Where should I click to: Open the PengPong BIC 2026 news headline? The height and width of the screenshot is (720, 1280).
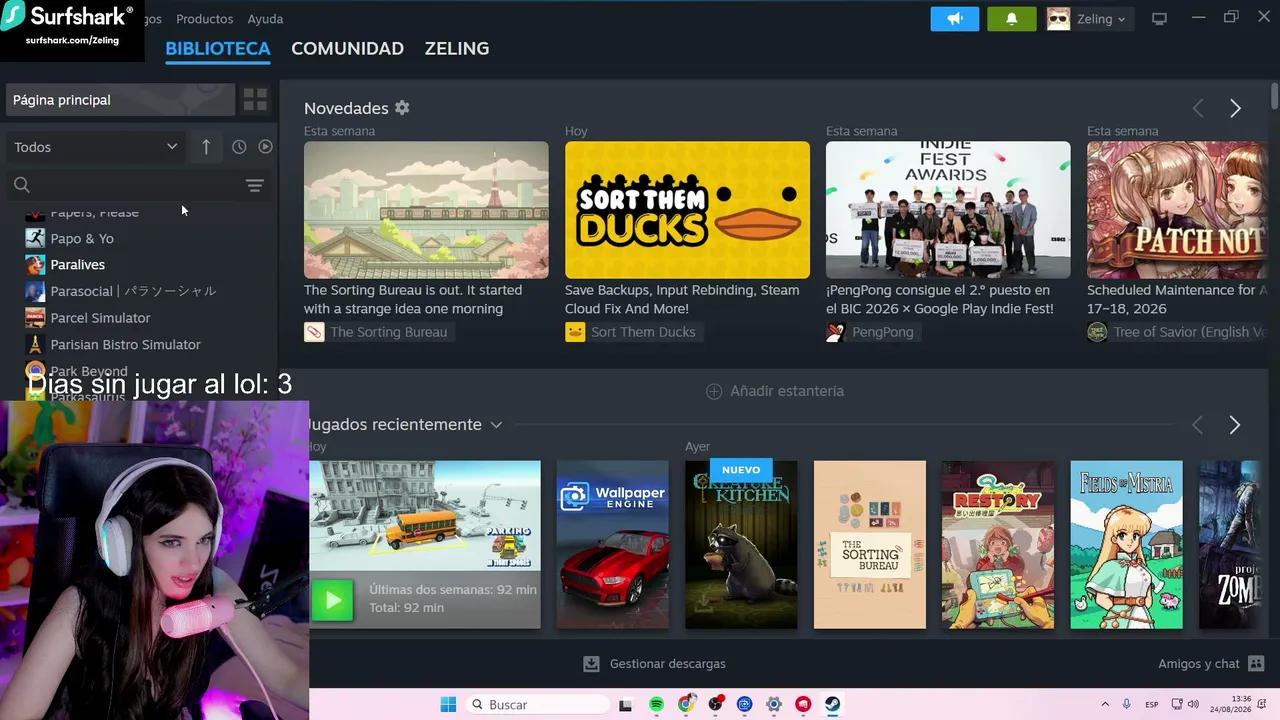click(940, 299)
